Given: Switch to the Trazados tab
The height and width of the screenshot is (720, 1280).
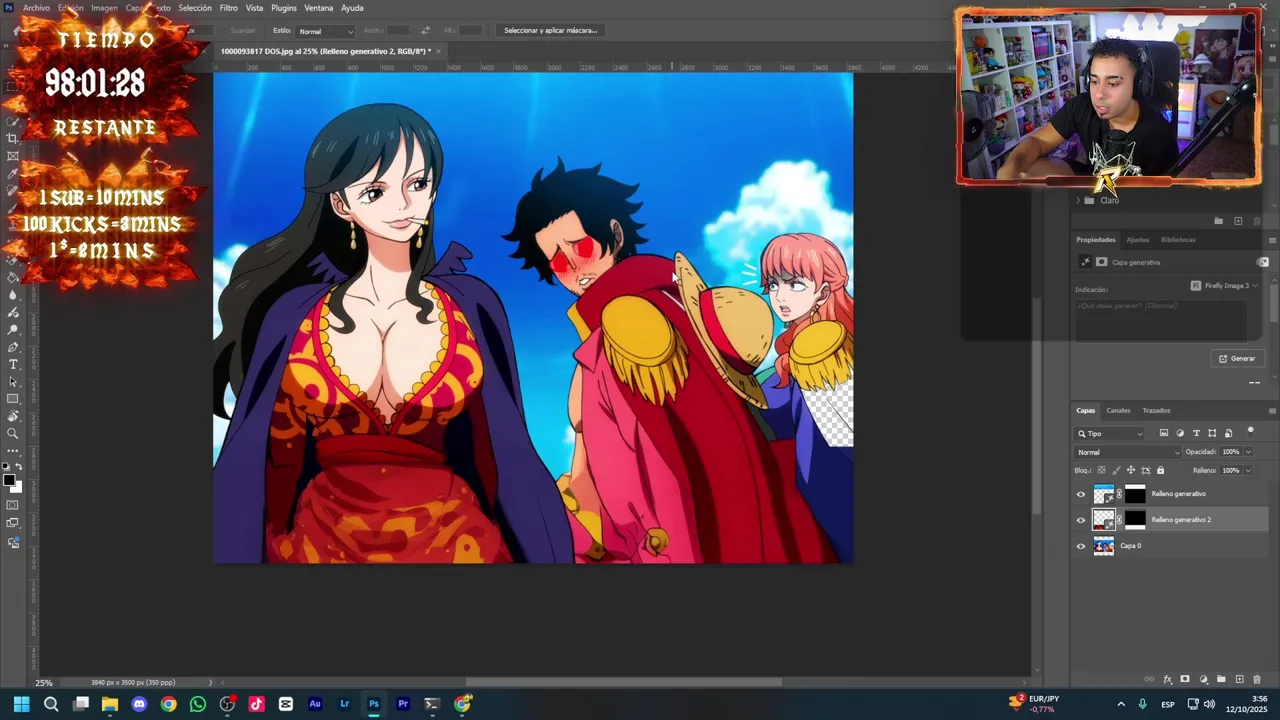Looking at the screenshot, I should [1156, 411].
